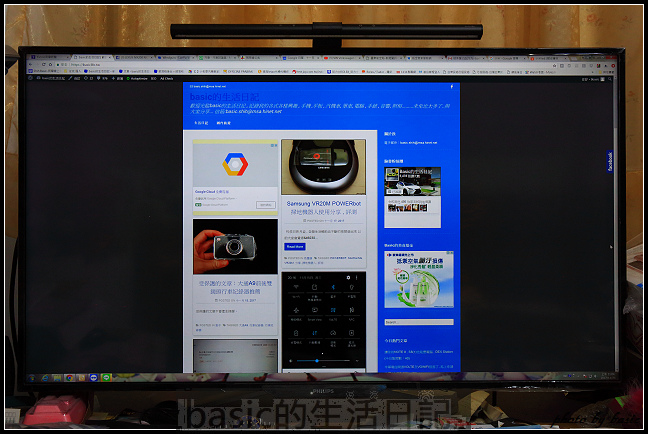This screenshot has width=648, height=434.
Task: Open the Windows Start button
Action: point(31,378)
